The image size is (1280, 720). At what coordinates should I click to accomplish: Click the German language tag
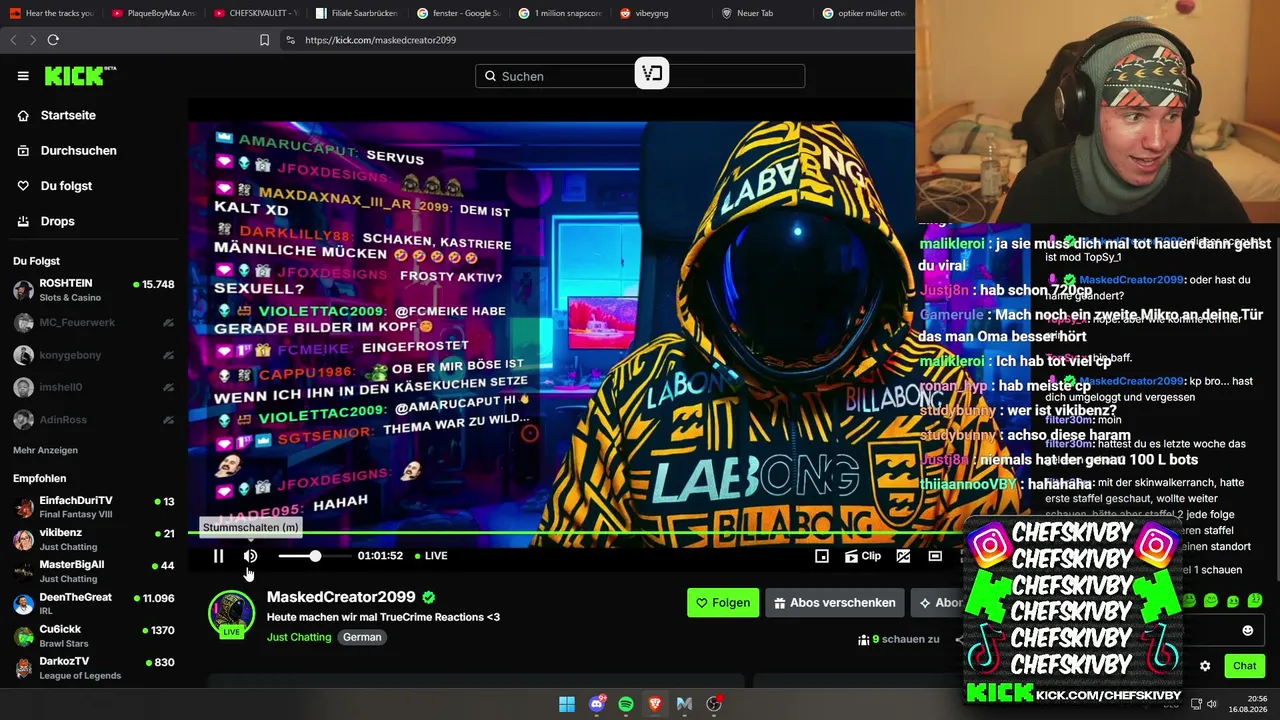click(x=362, y=637)
